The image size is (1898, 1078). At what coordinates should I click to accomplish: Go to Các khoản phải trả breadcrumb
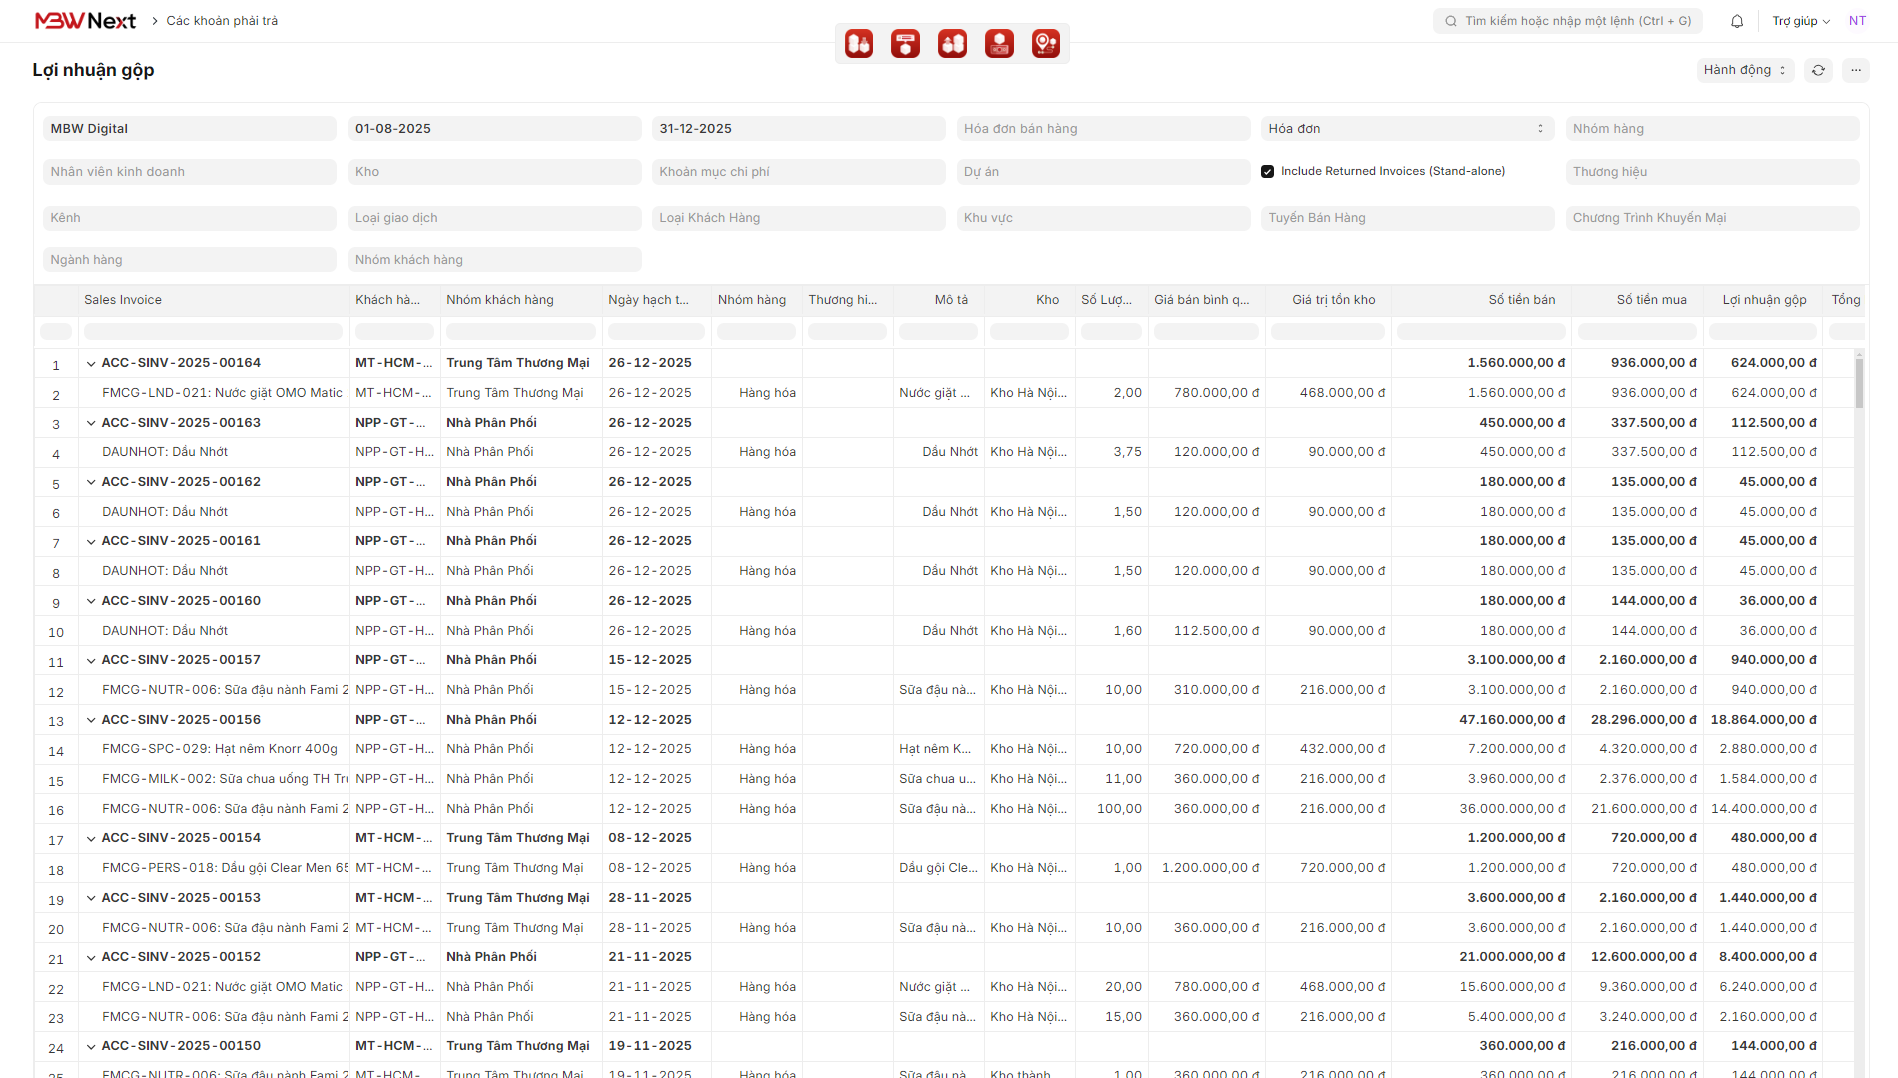[x=222, y=21]
